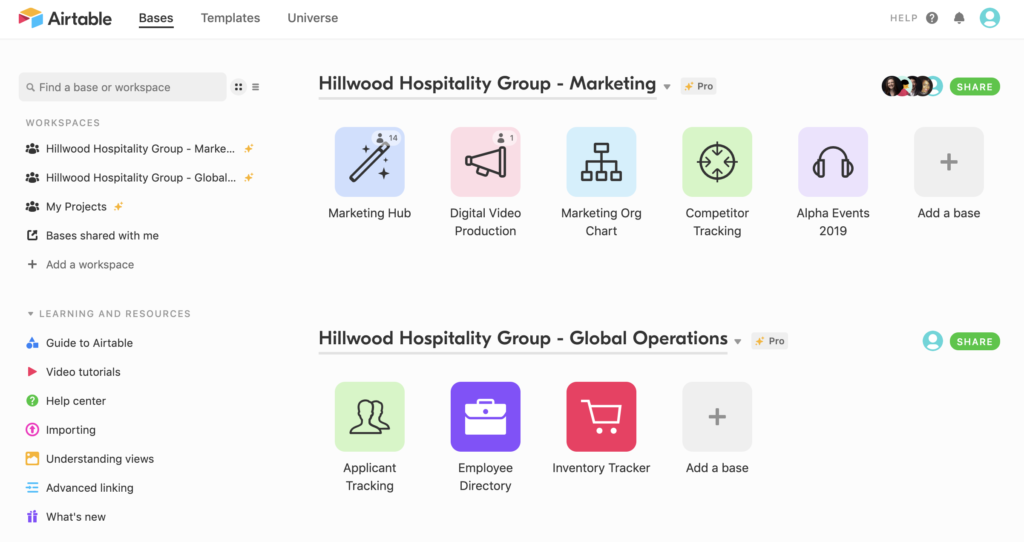Click the notifications bell icon
The image size is (1024, 542).
(960, 18)
